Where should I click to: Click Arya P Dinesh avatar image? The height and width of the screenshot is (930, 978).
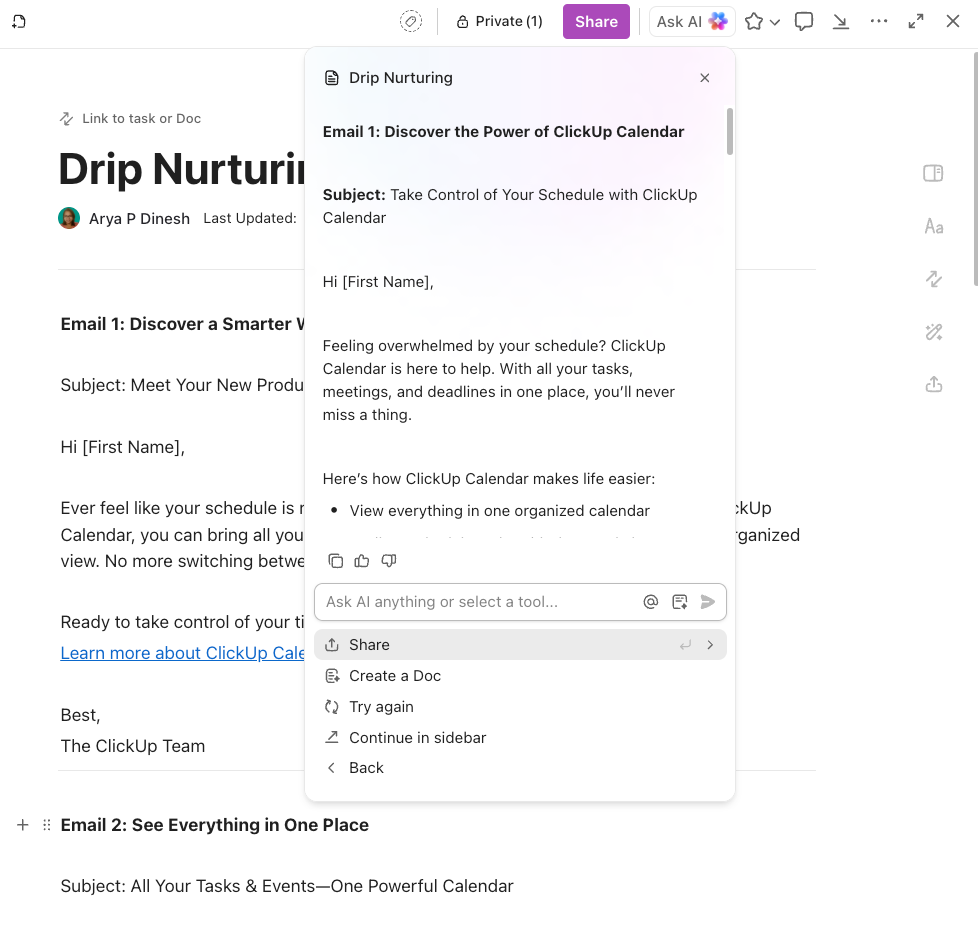click(69, 218)
